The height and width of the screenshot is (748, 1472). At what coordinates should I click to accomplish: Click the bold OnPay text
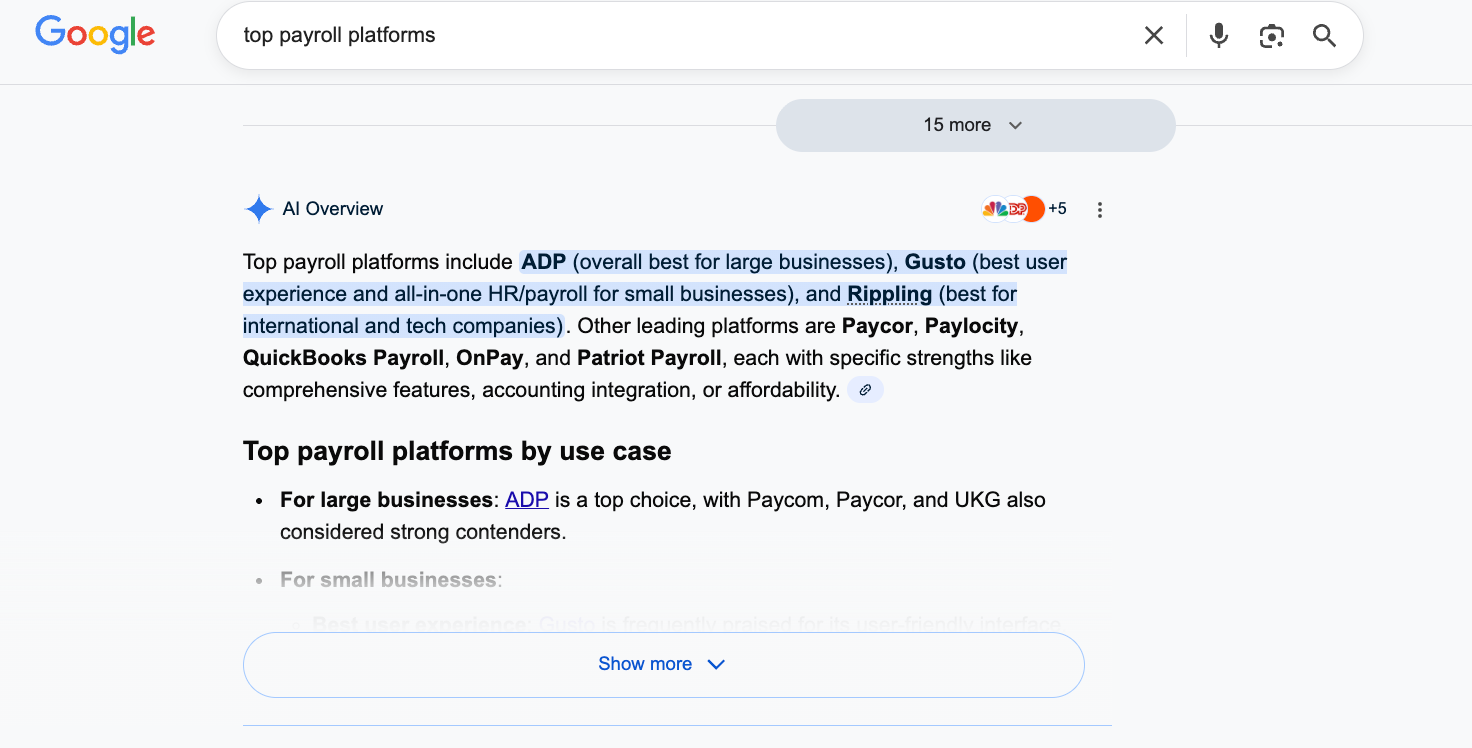coord(488,358)
